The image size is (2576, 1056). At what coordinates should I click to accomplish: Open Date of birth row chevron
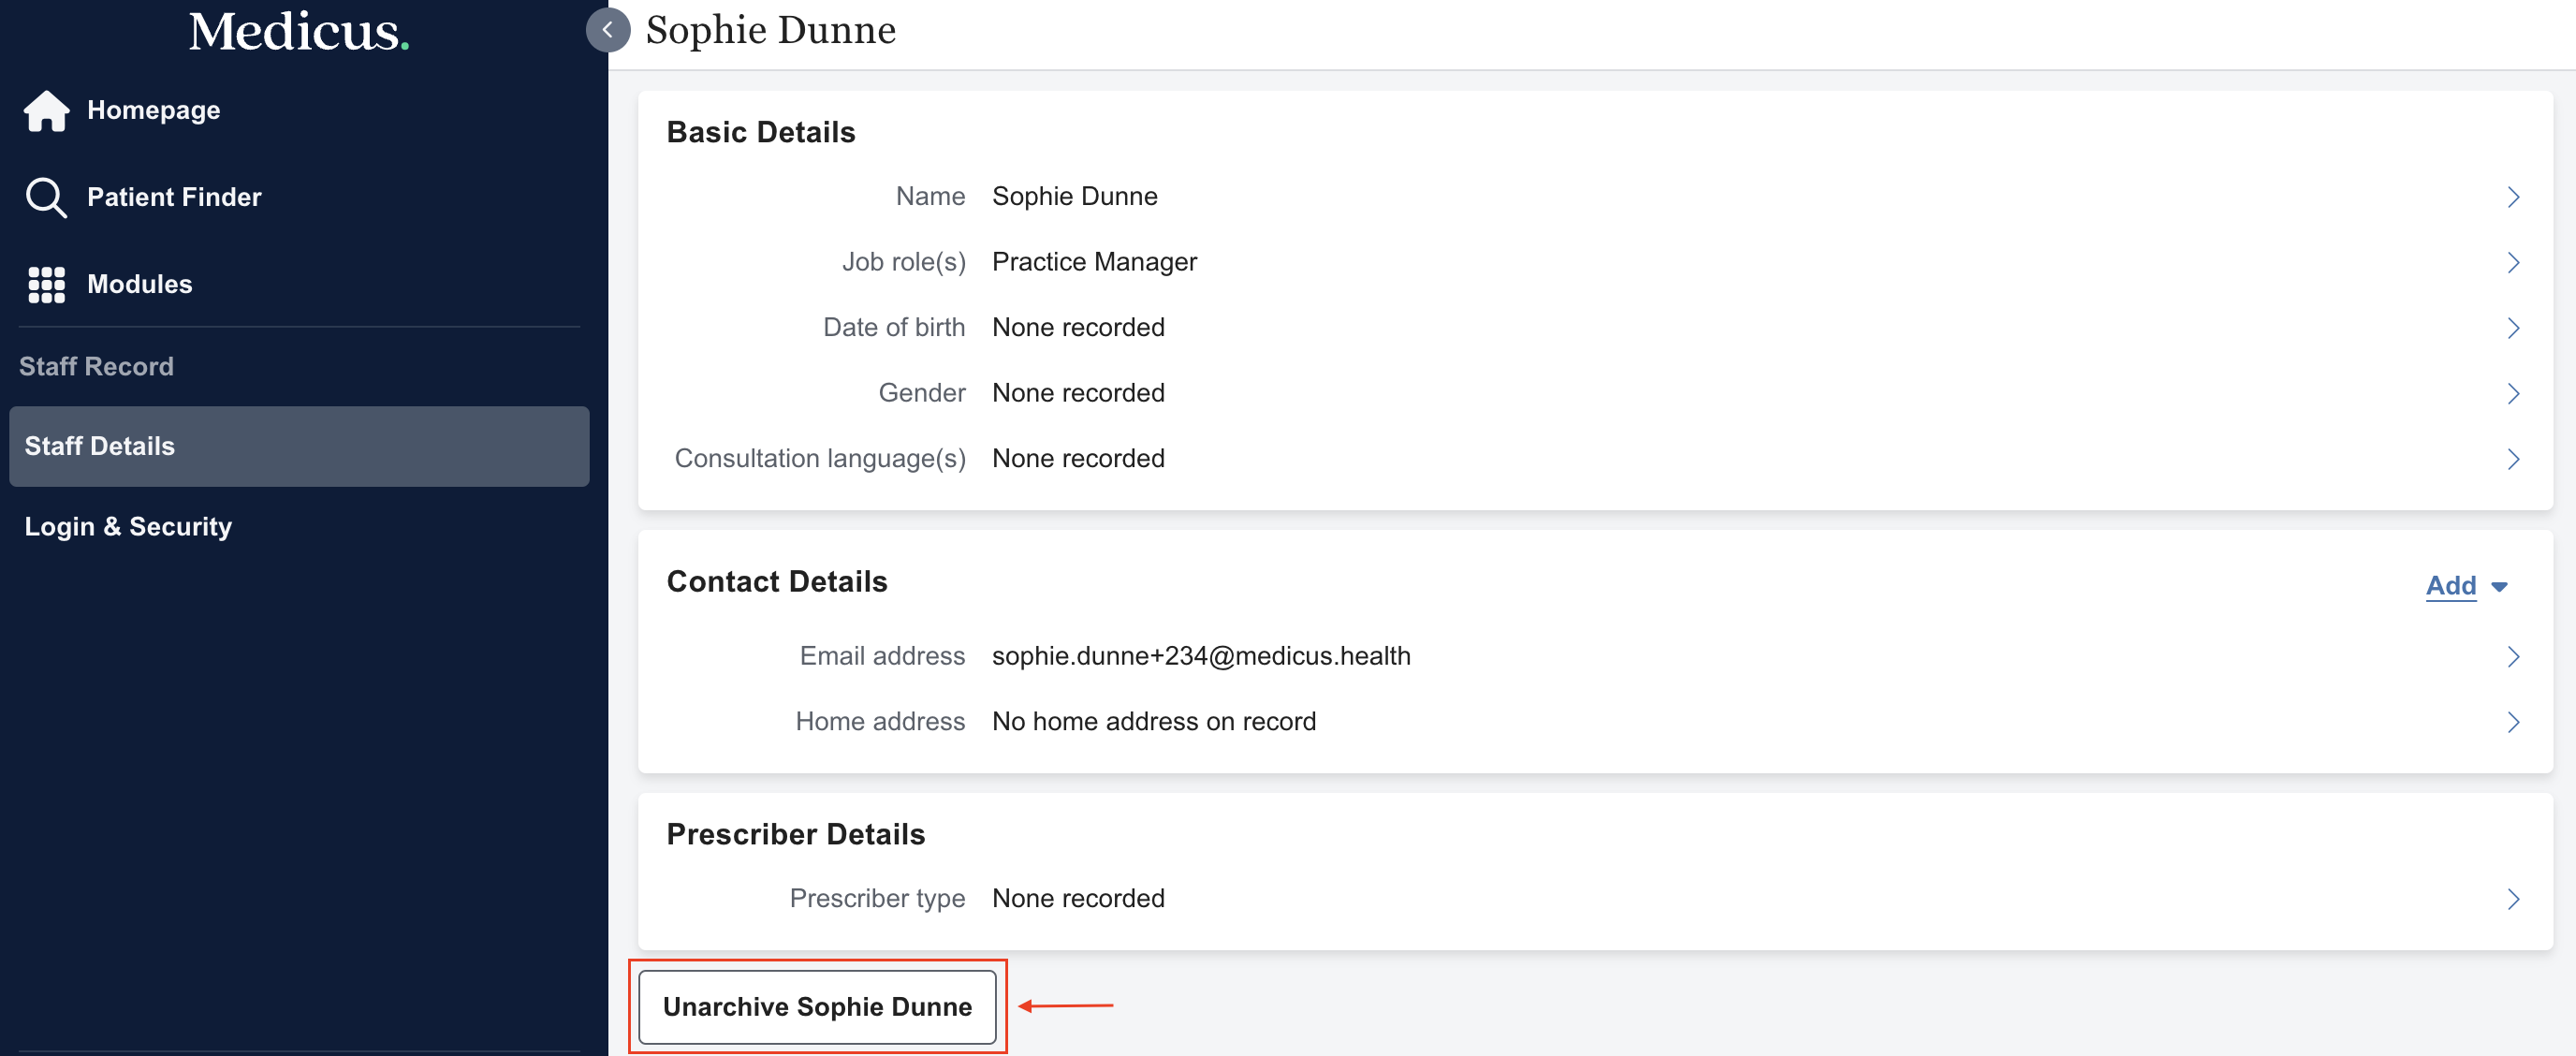point(2512,328)
